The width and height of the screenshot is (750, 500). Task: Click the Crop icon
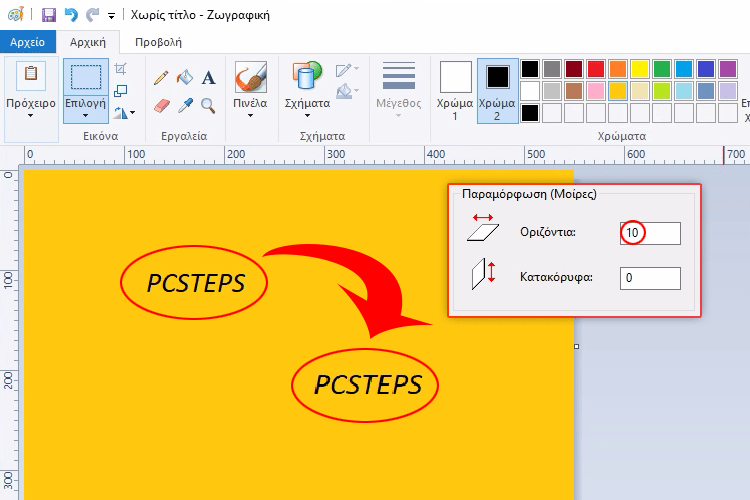point(121,69)
